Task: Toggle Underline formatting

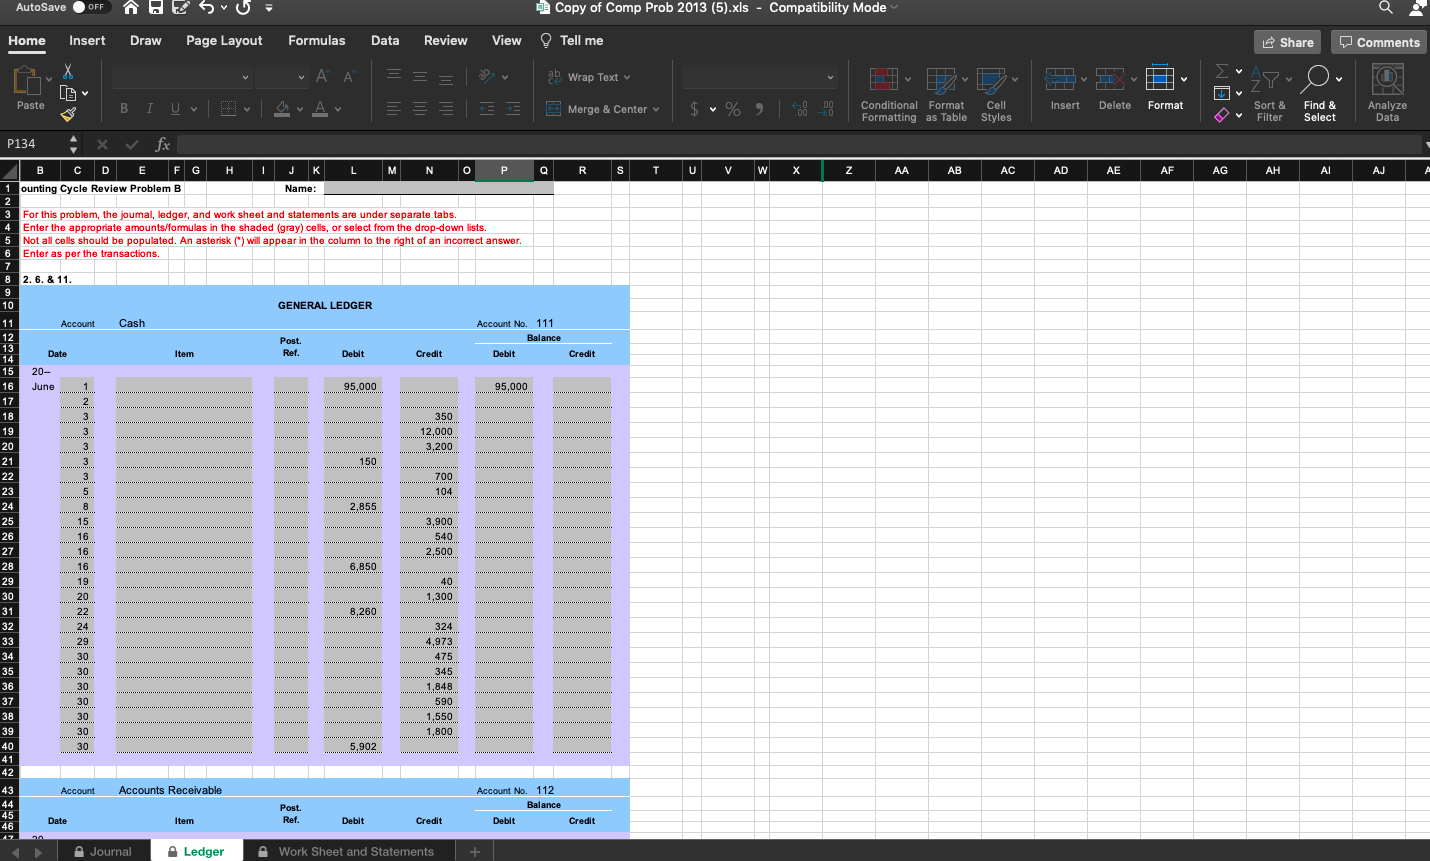Action: [x=176, y=109]
